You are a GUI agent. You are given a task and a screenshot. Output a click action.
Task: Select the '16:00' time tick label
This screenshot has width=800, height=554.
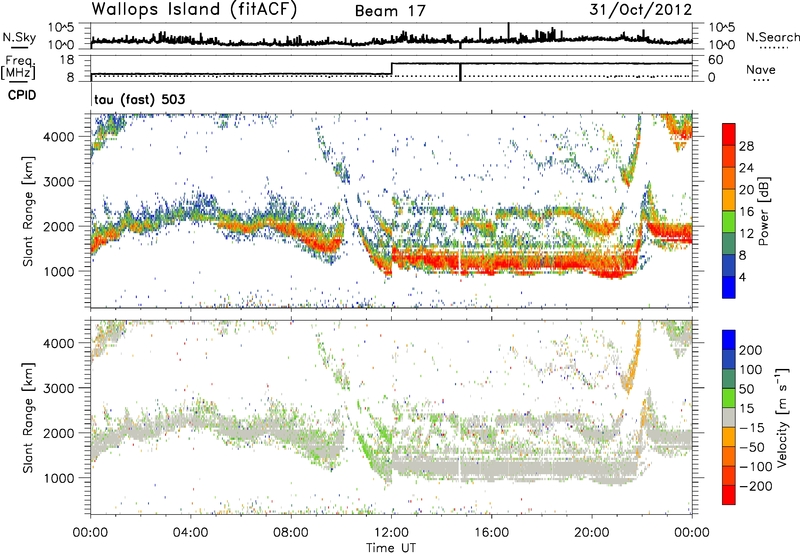(x=491, y=533)
